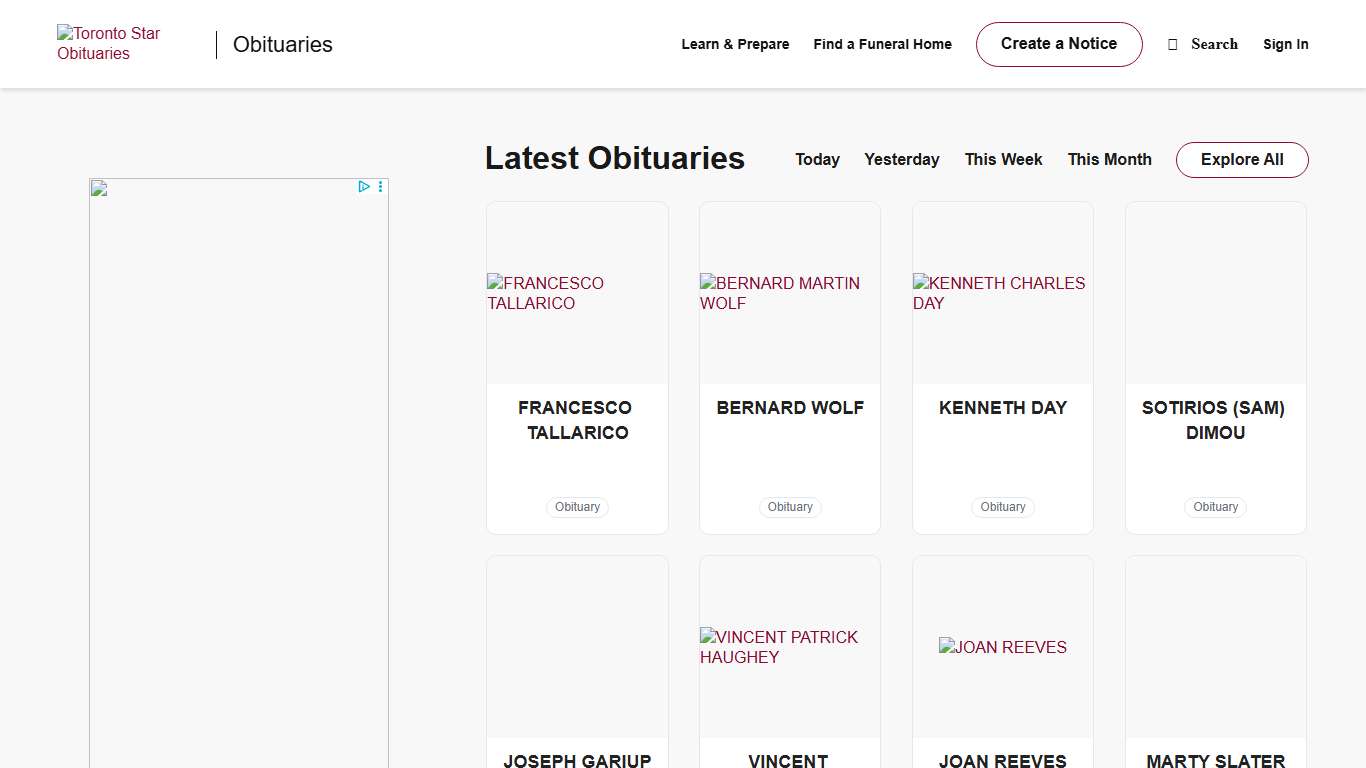Click the search magnifier icon
1366x768 pixels.
[x=1173, y=44]
